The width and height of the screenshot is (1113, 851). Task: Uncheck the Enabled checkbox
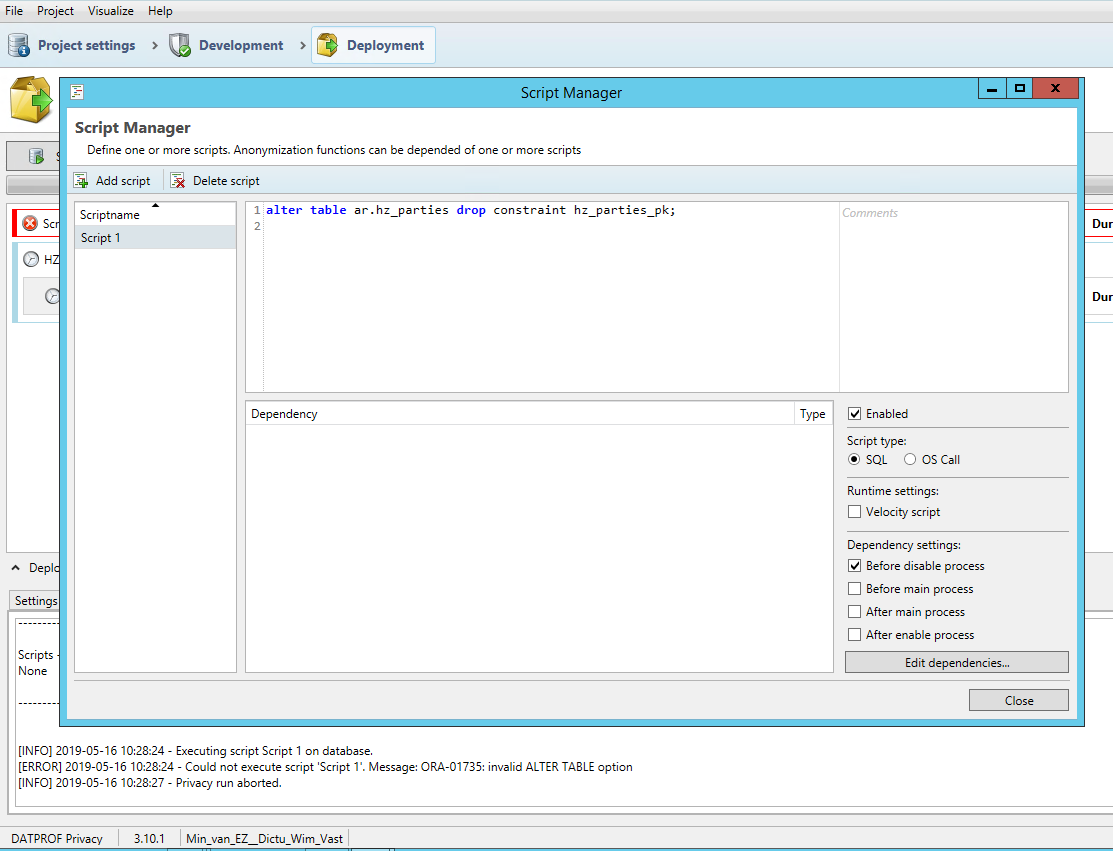coord(855,414)
